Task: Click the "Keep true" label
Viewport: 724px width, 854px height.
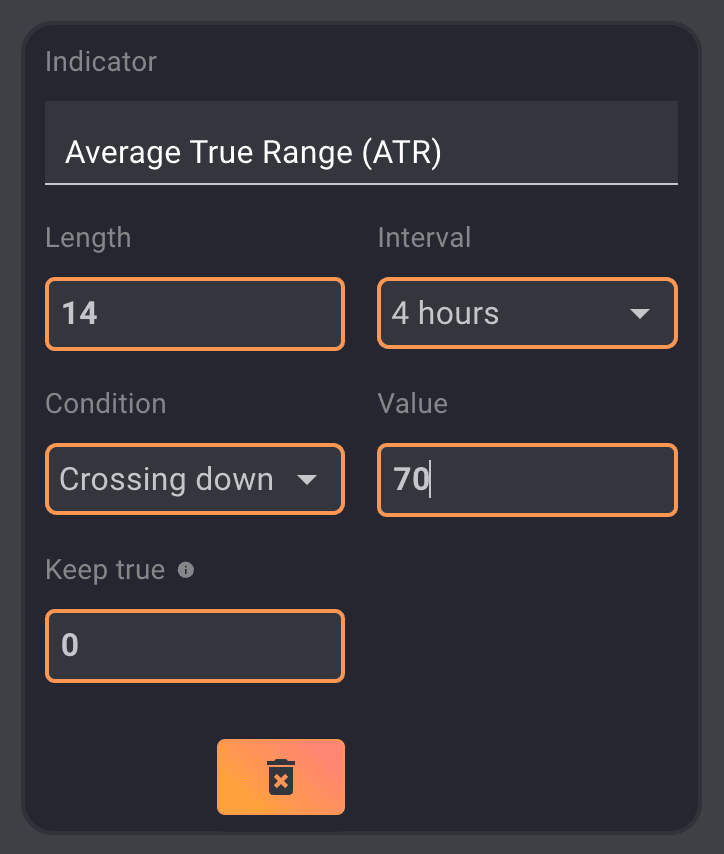Action: tap(105, 570)
